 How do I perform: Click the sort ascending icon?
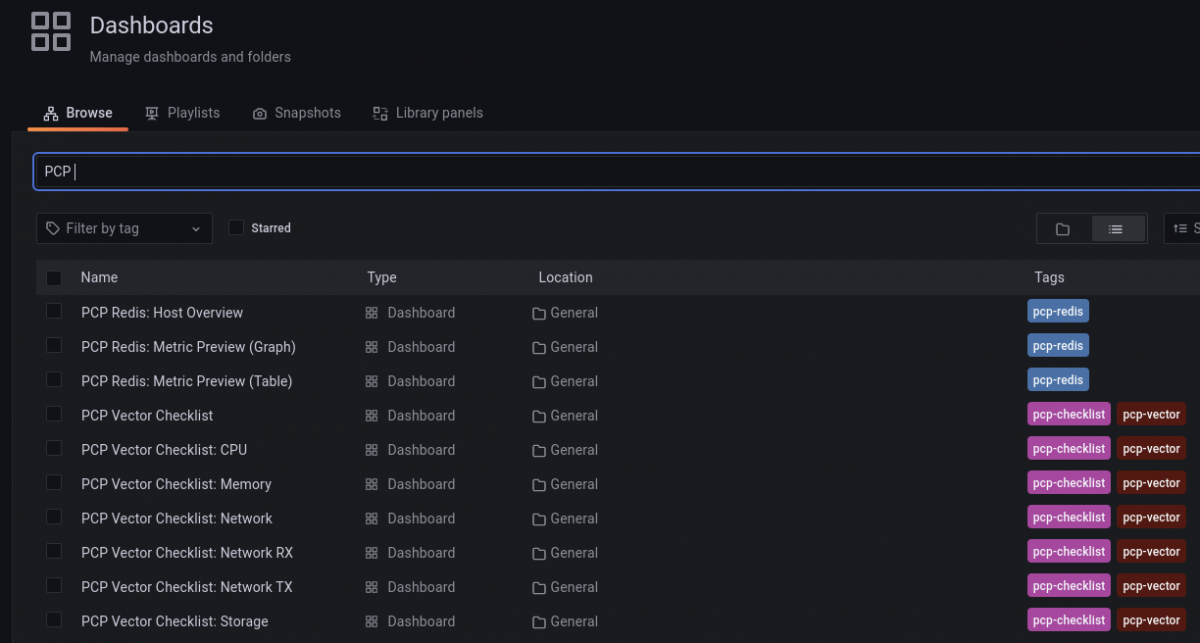coord(1182,228)
